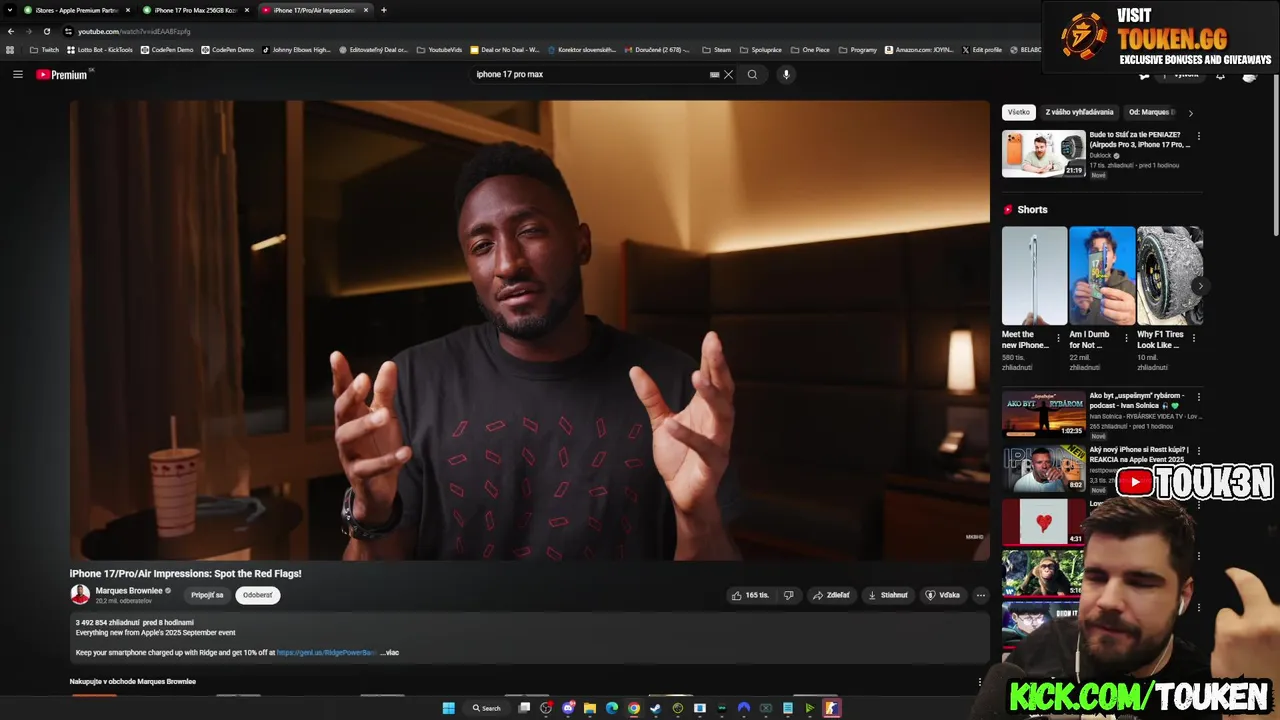Image resolution: width=1280 pixels, height=720 pixels.
Task: Switch to iStores Apple Premium Partner tab
Action: coord(76,10)
